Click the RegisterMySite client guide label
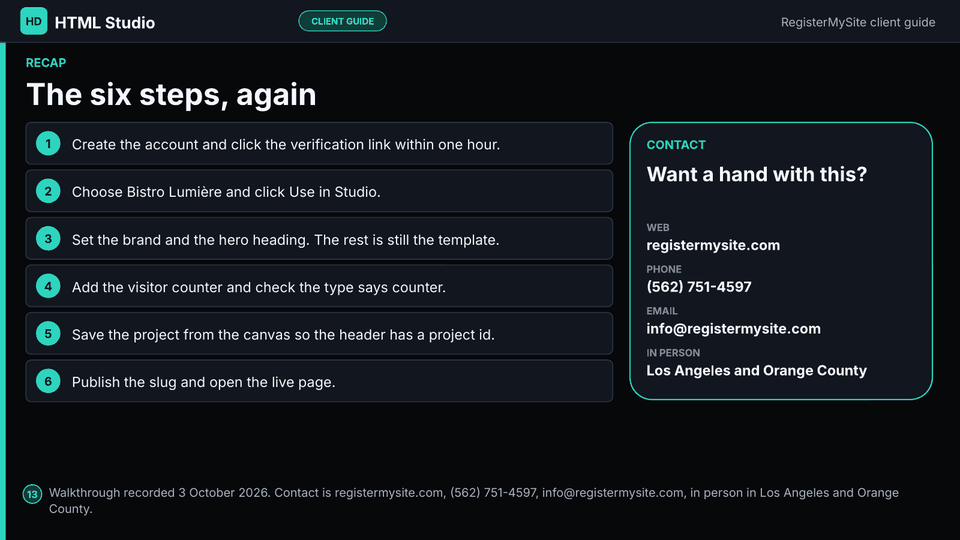This screenshot has width=960, height=540. click(858, 22)
